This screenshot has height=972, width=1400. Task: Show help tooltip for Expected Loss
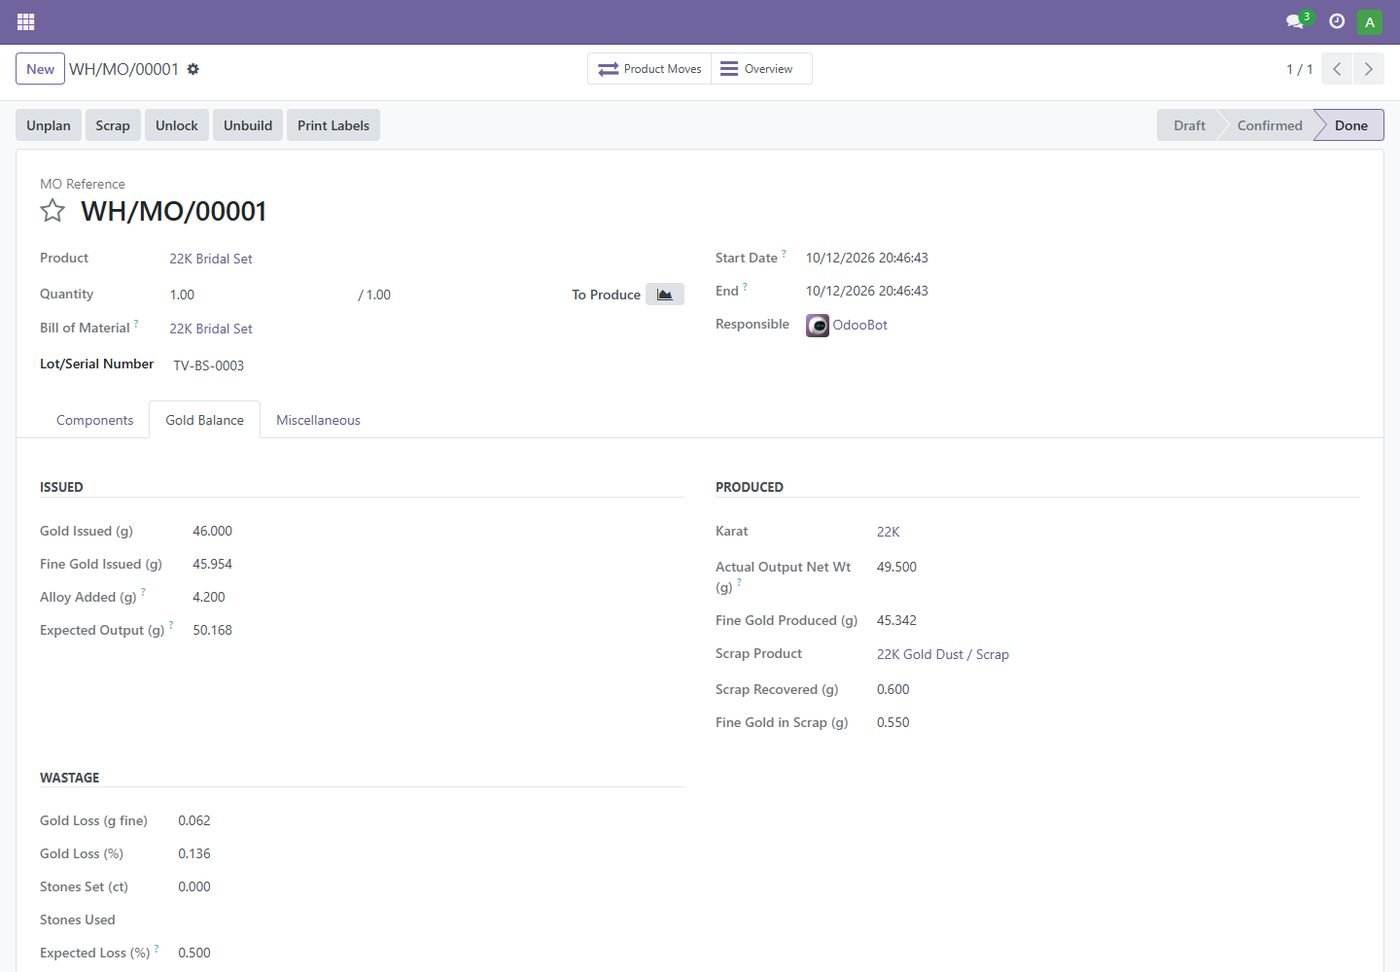[x=156, y=949]
